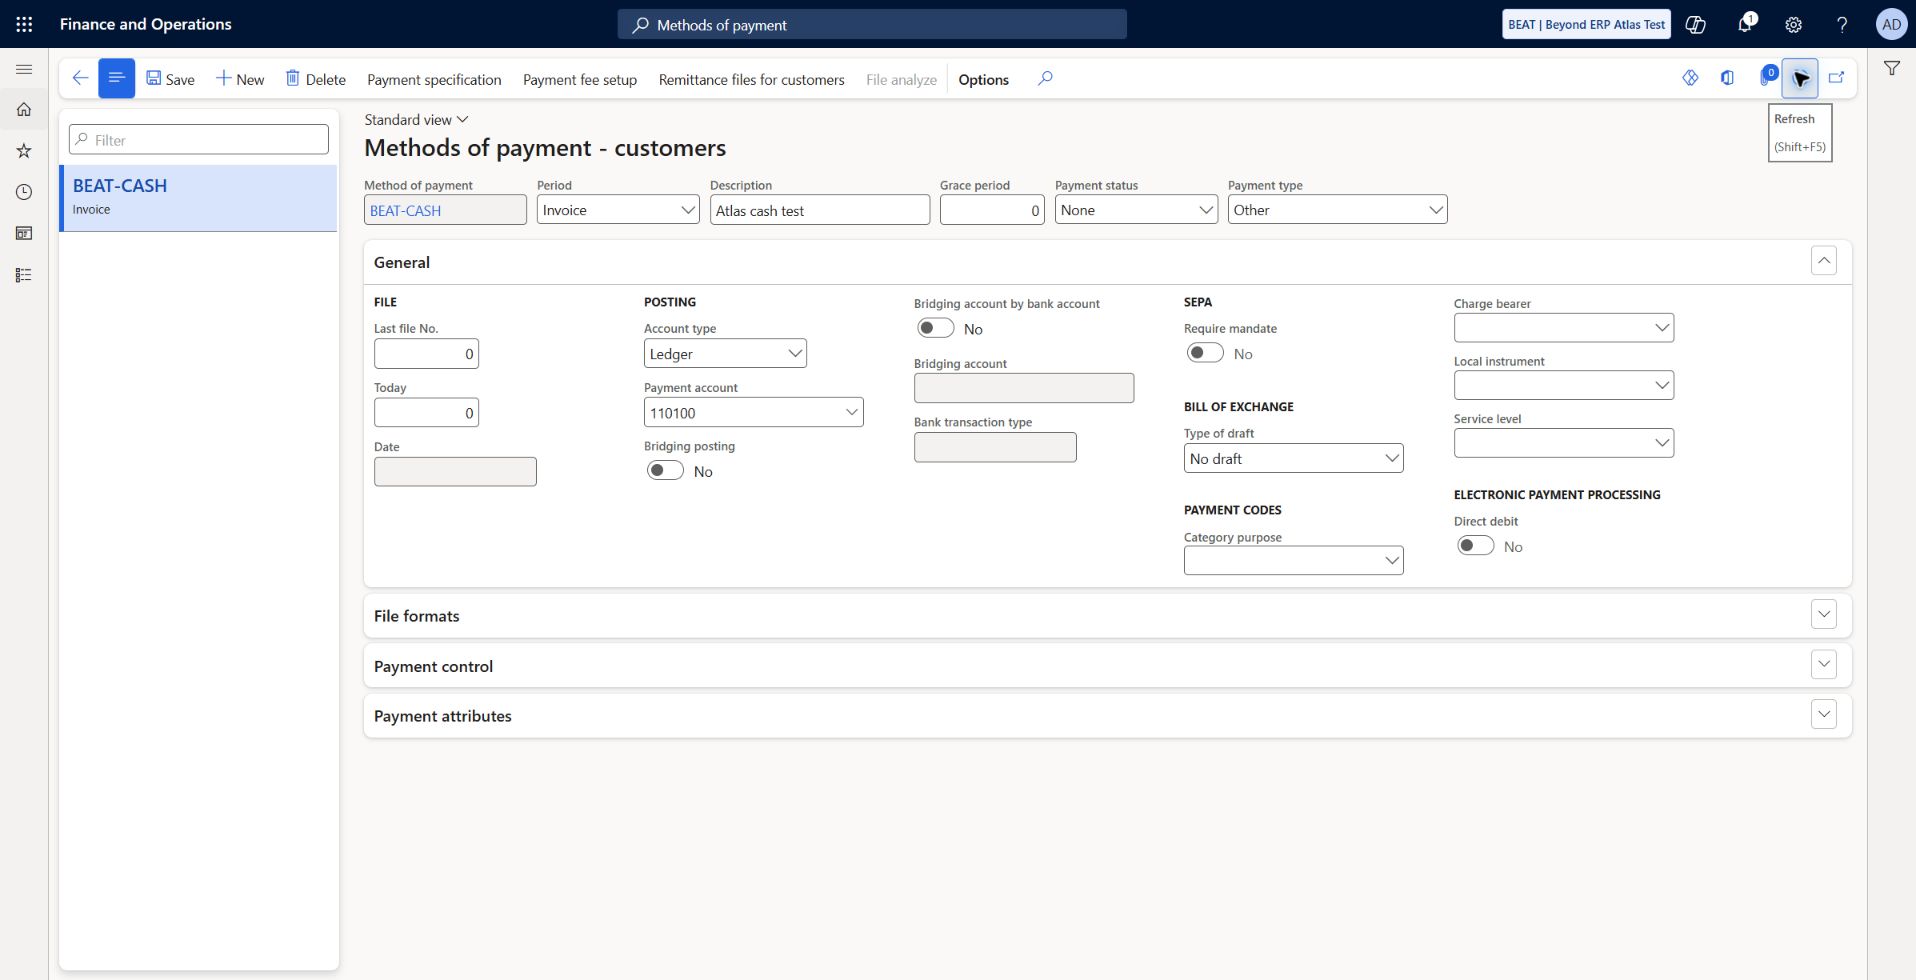This screenshot has width=1916, height=980.
Task: Toggle Bridging account by bank account switch
Action: [935, 328]
